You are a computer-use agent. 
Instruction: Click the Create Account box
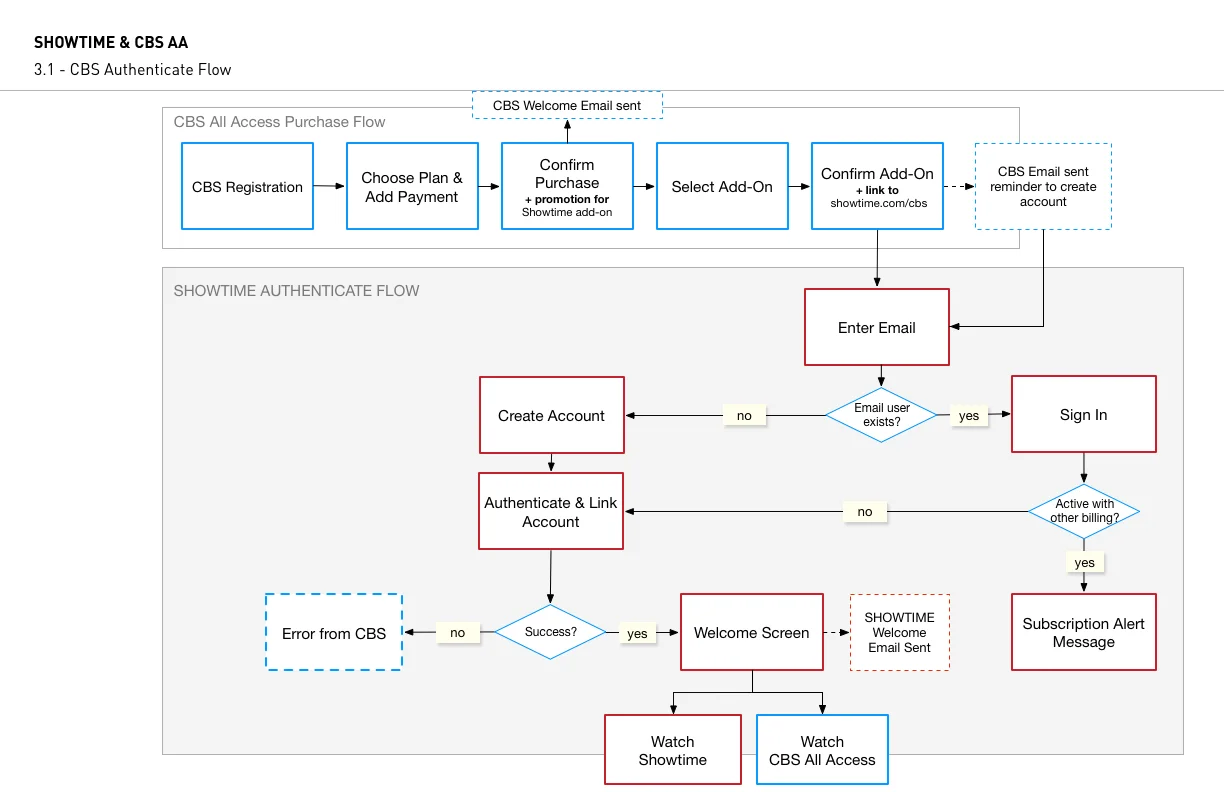pos(552,415)
